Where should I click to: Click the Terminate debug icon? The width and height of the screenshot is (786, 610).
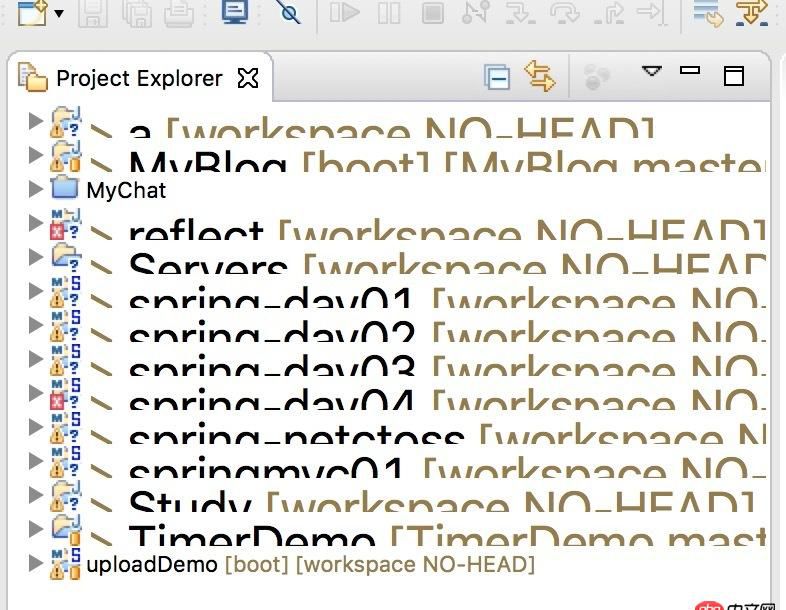coord(433,13)
